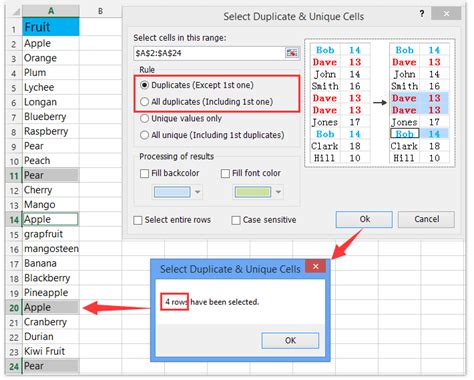The image size is (474, 380).
Task: Click cell containing Longan
Action: tap(51, 102)
